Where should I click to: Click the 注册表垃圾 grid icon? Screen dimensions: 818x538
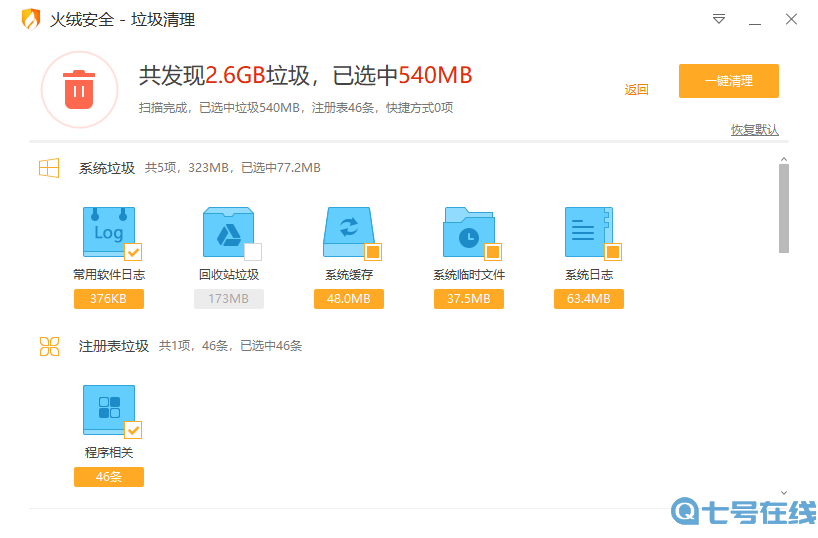(x=50, y=346)
